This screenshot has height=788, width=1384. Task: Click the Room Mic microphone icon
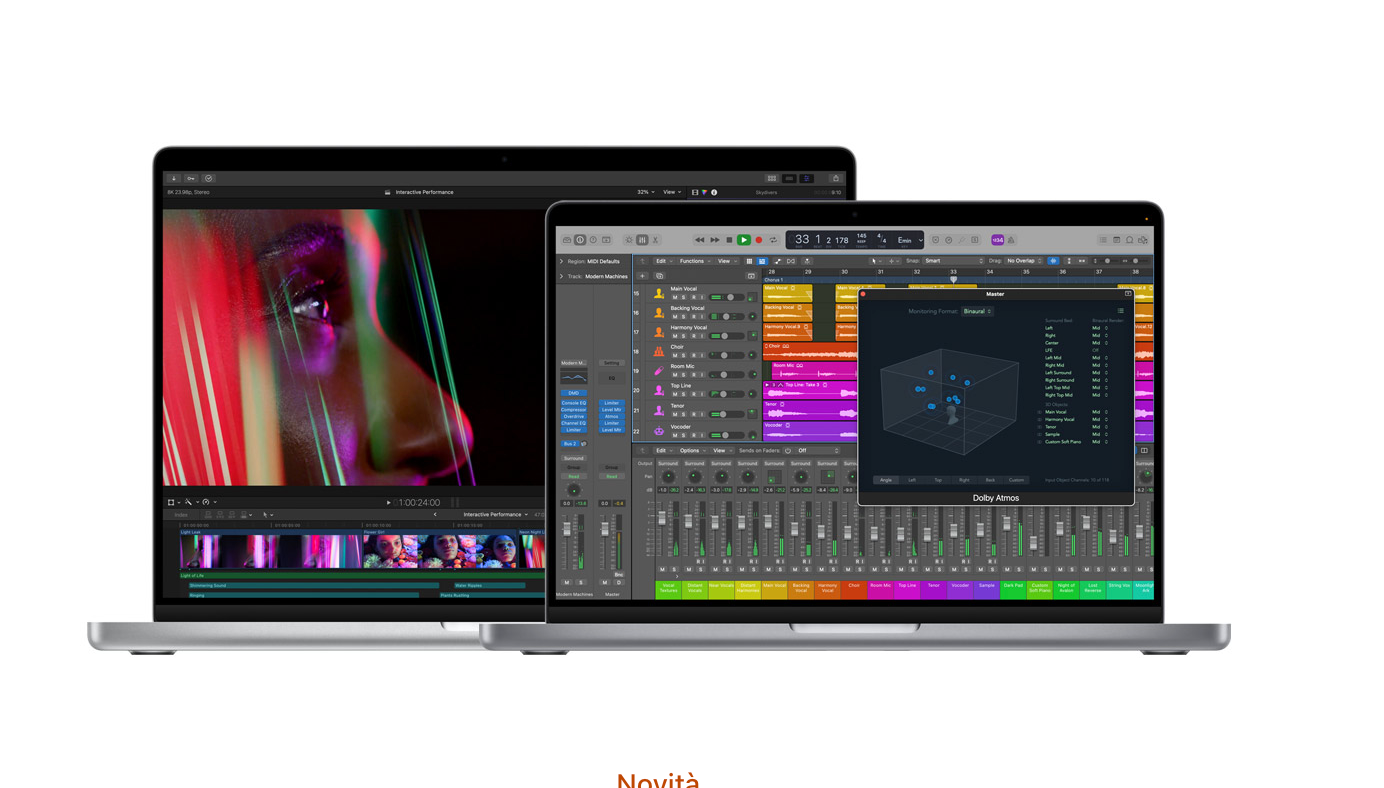658,372
